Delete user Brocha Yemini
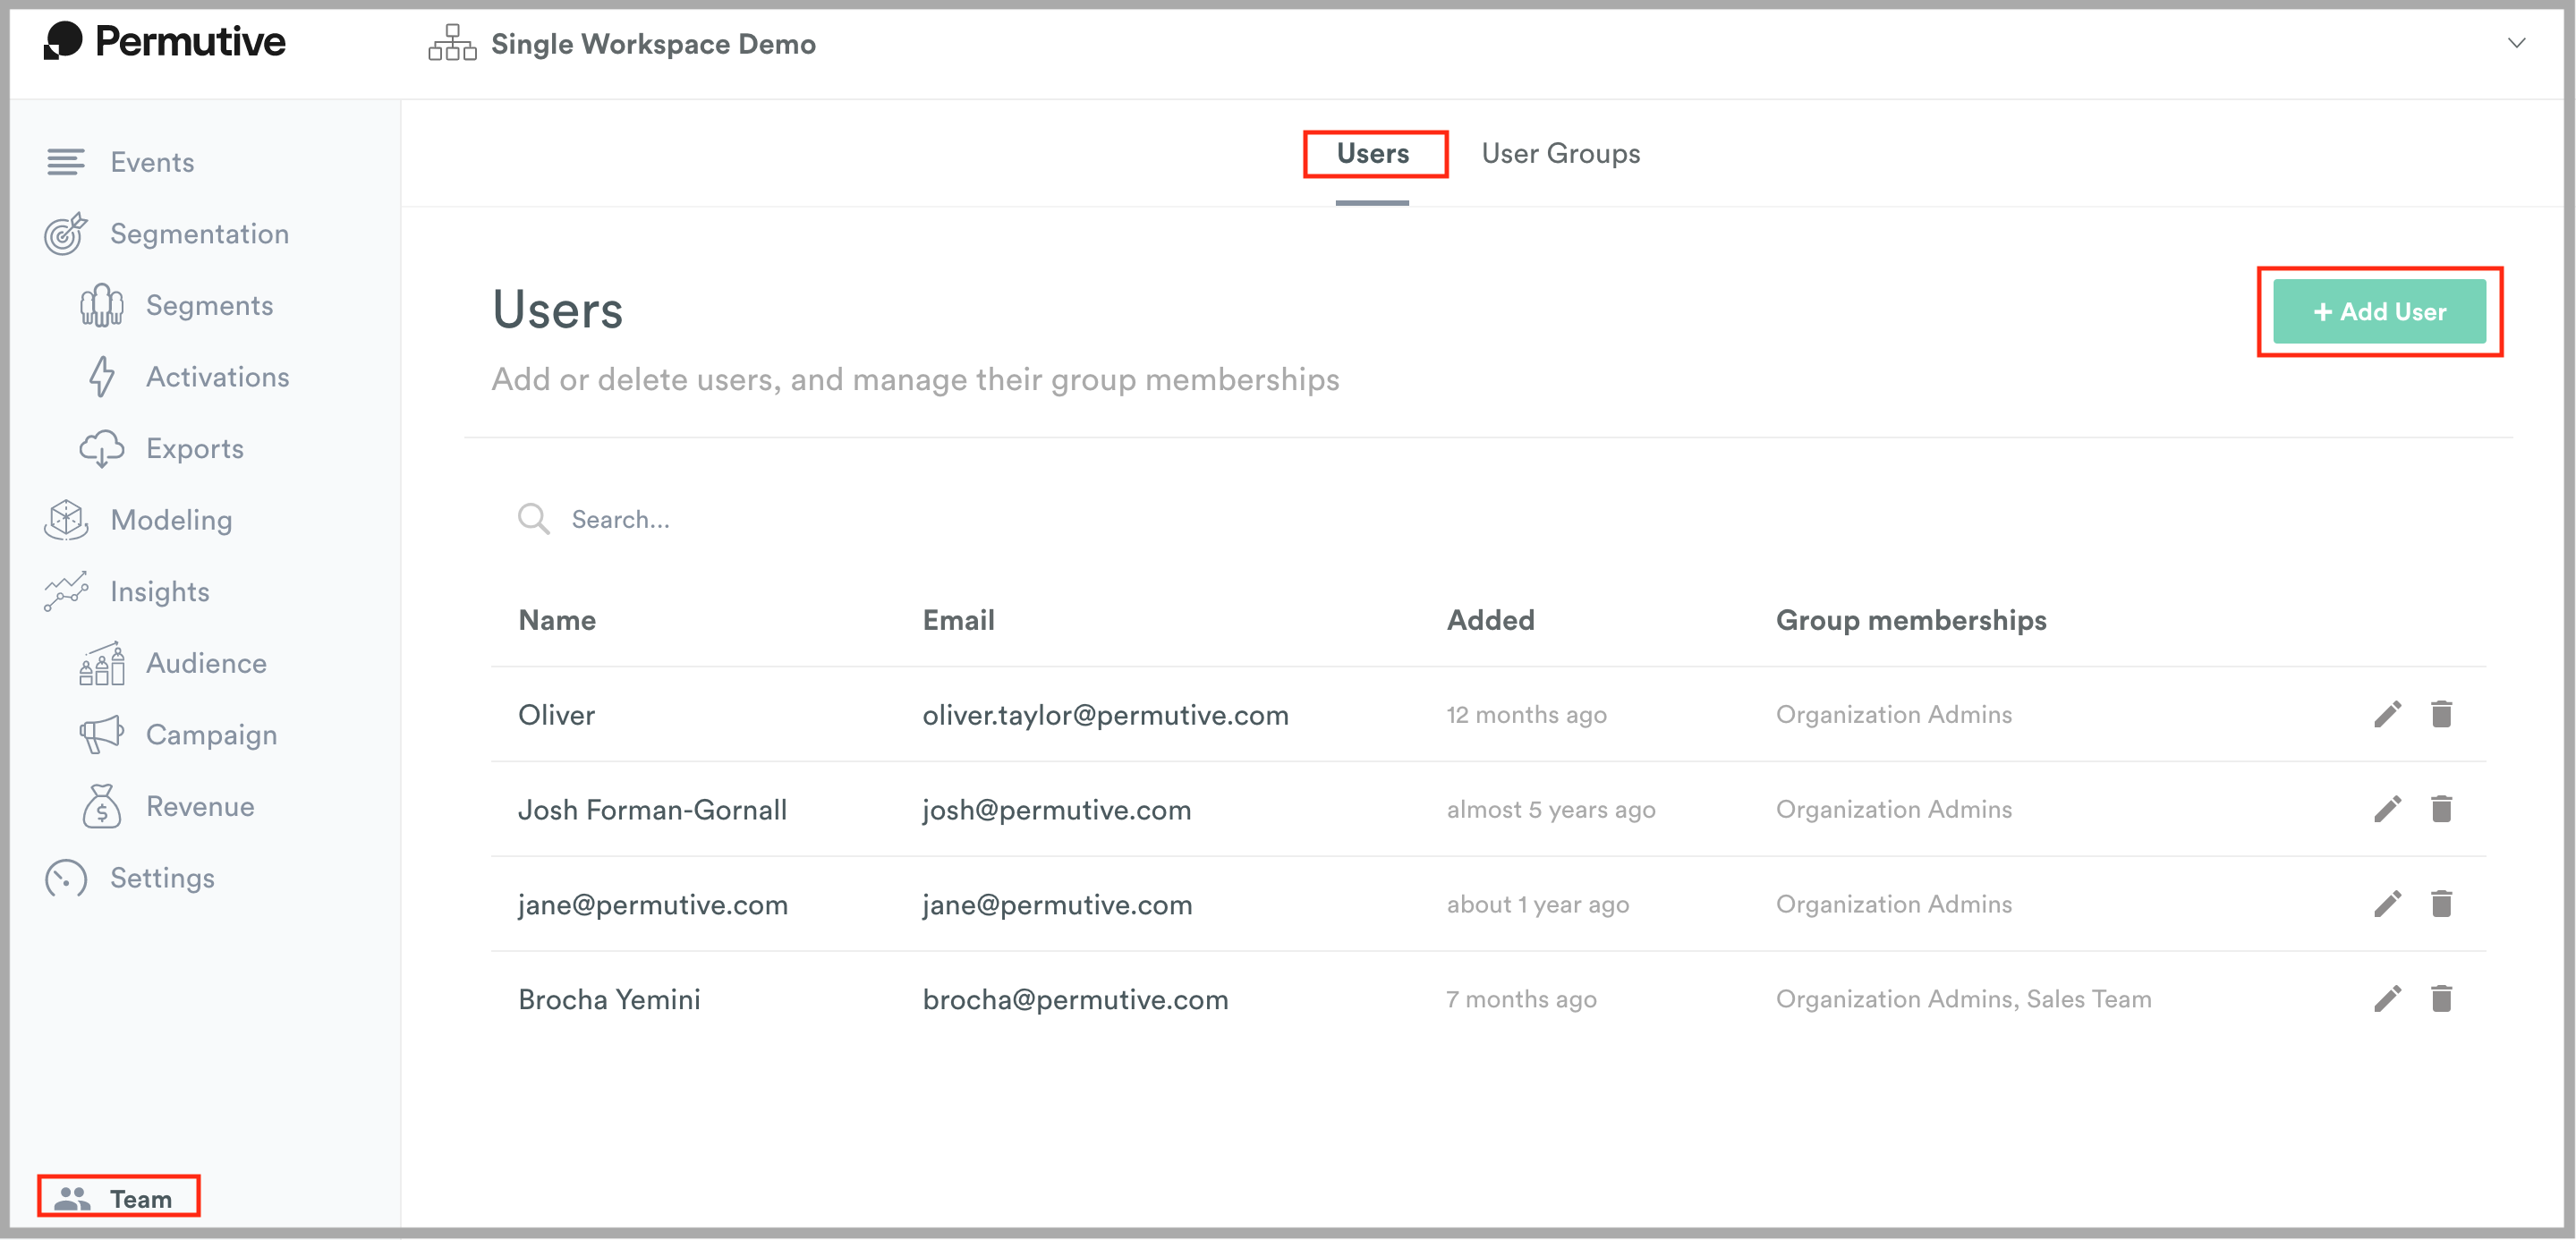Screen dimensions: 2576x1240 pos(2441,999)
